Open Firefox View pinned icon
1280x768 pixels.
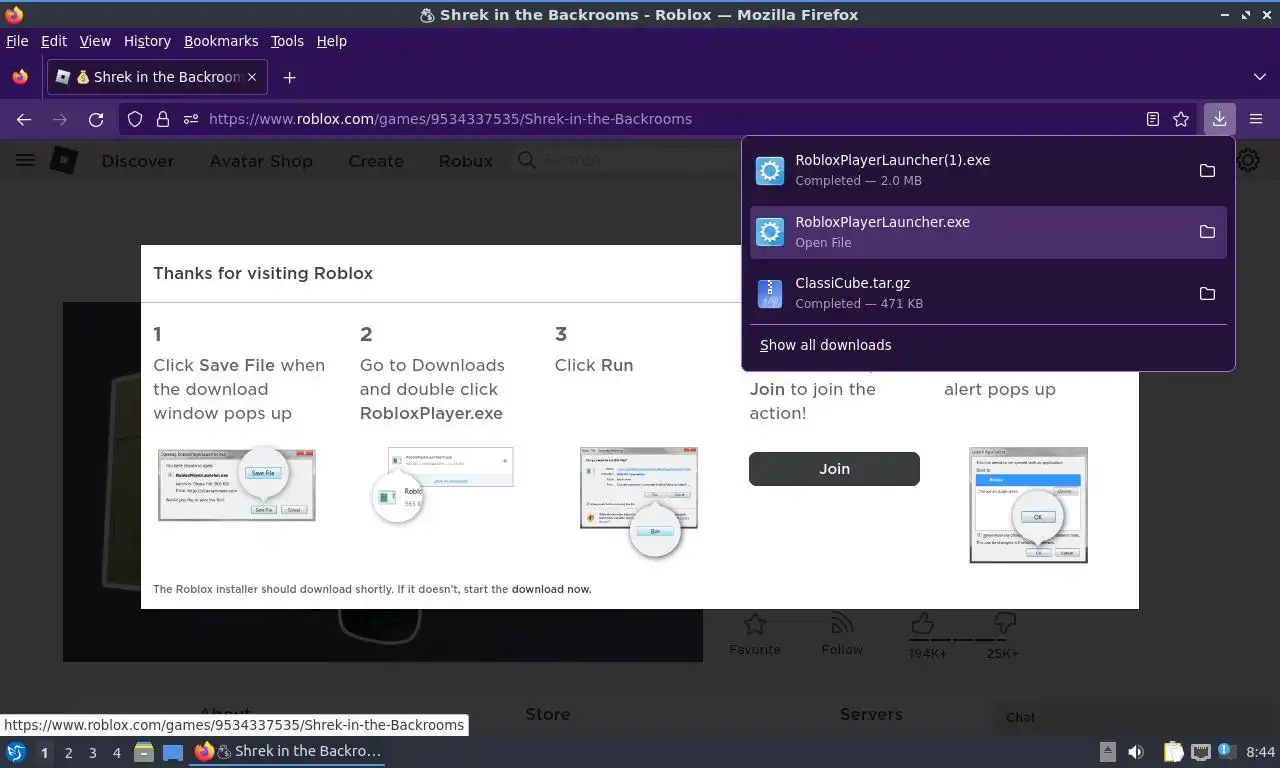pos(20,77)
